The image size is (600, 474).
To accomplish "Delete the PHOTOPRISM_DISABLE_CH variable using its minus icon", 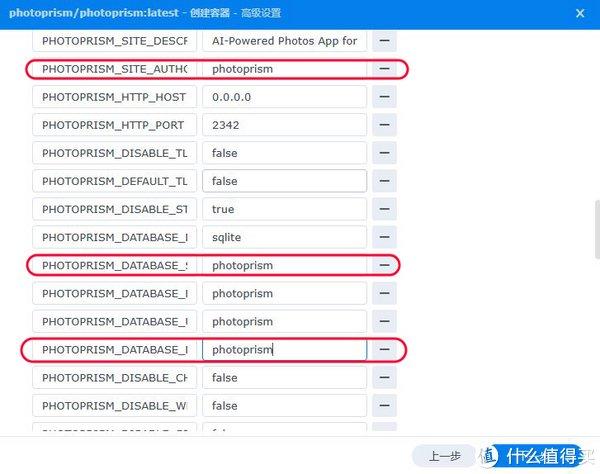I will [x=384, y=378].
